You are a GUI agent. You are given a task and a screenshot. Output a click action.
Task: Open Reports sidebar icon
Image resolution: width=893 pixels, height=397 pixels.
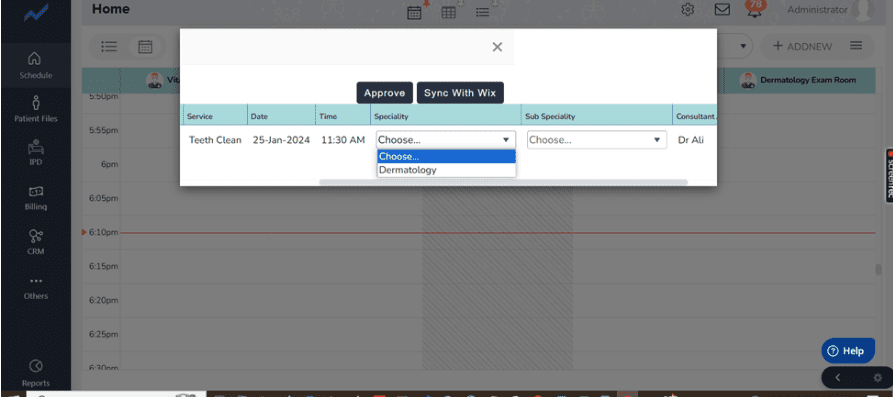pos(35,373)
